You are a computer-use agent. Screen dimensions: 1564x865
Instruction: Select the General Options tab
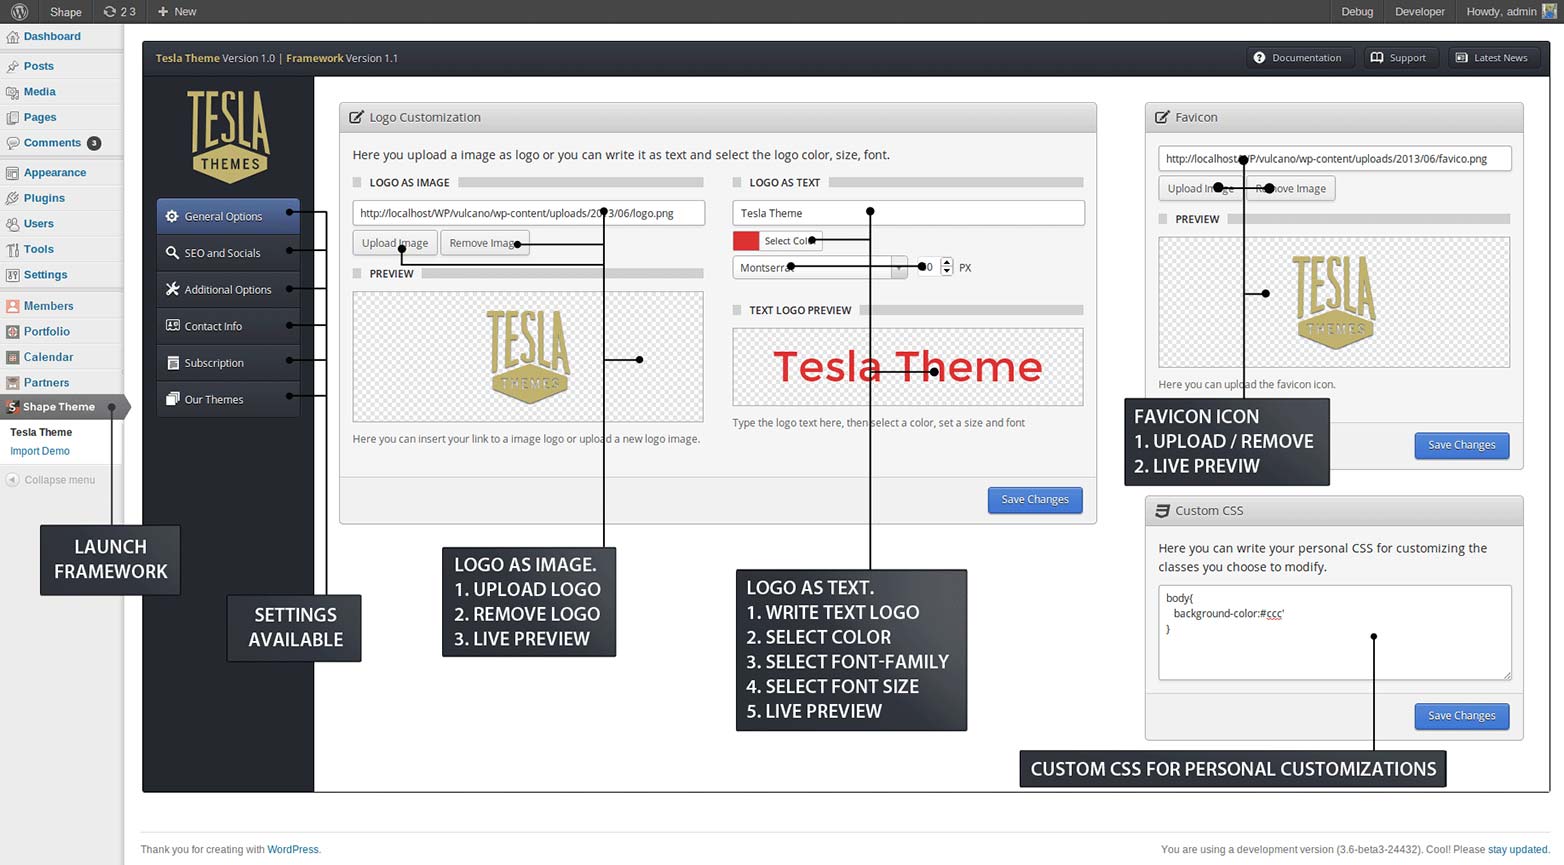228,216
